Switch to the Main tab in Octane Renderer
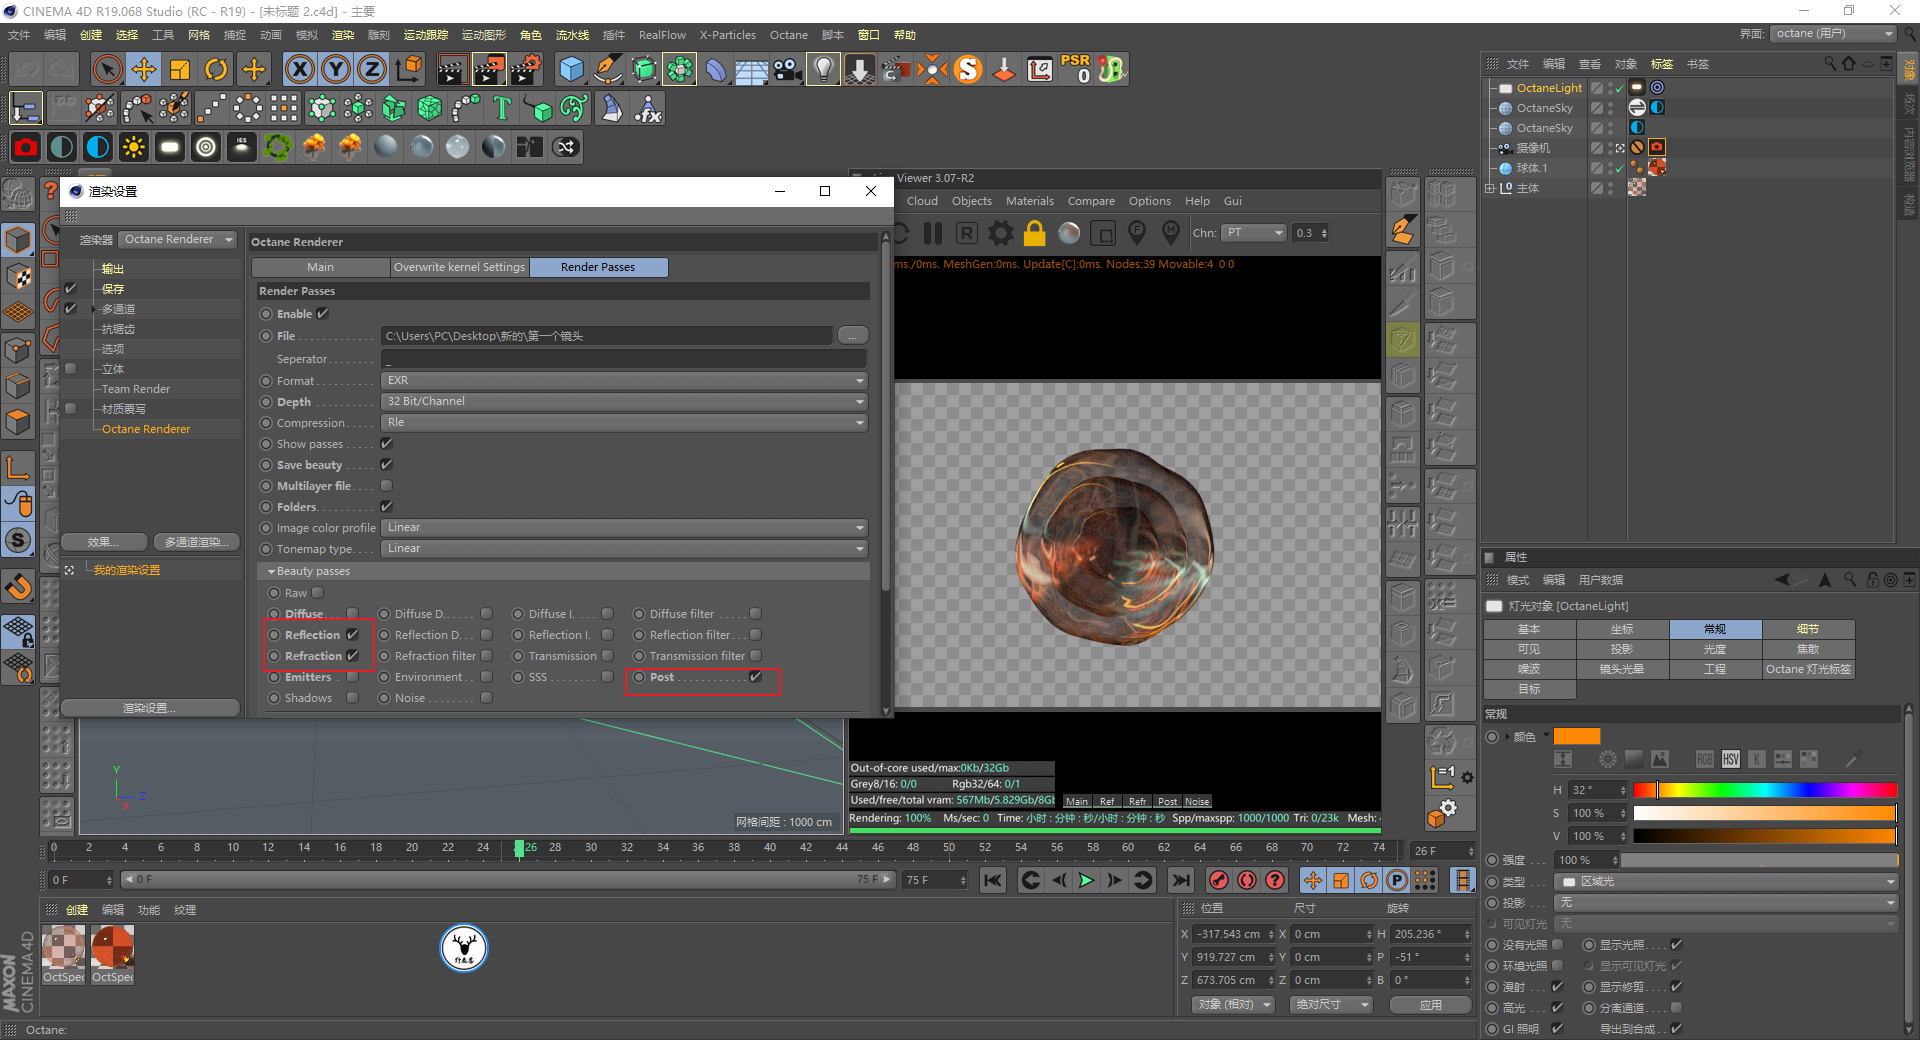The width and height of the screenshot is (1920, 1040). click(320, 267)
